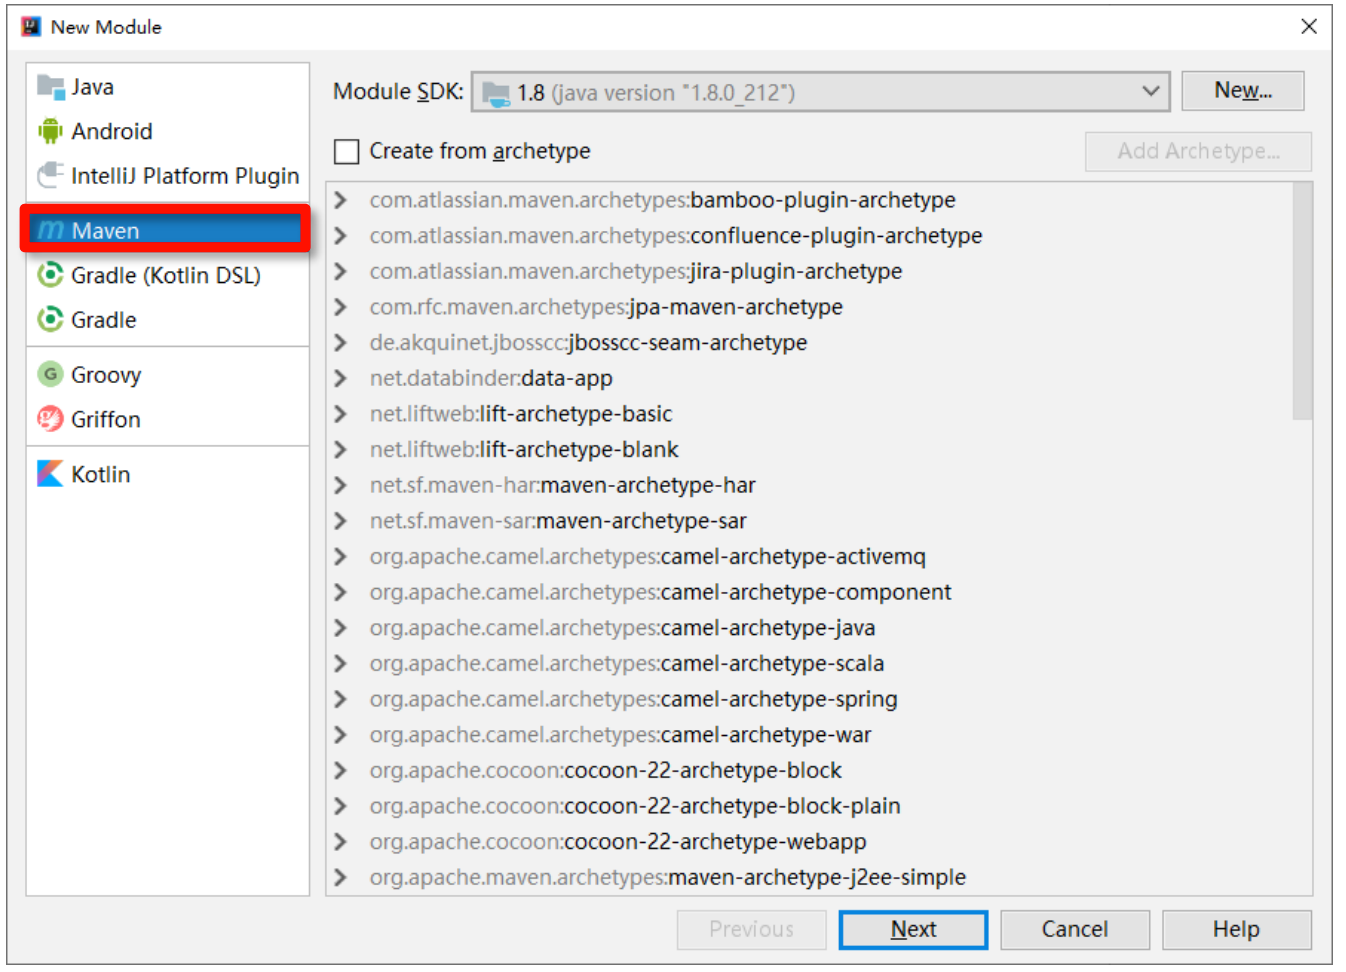The width and height of the screenshot is (1346, 972).
Task: Expand lift-archetype-basic entry
Action: [341, 414]
